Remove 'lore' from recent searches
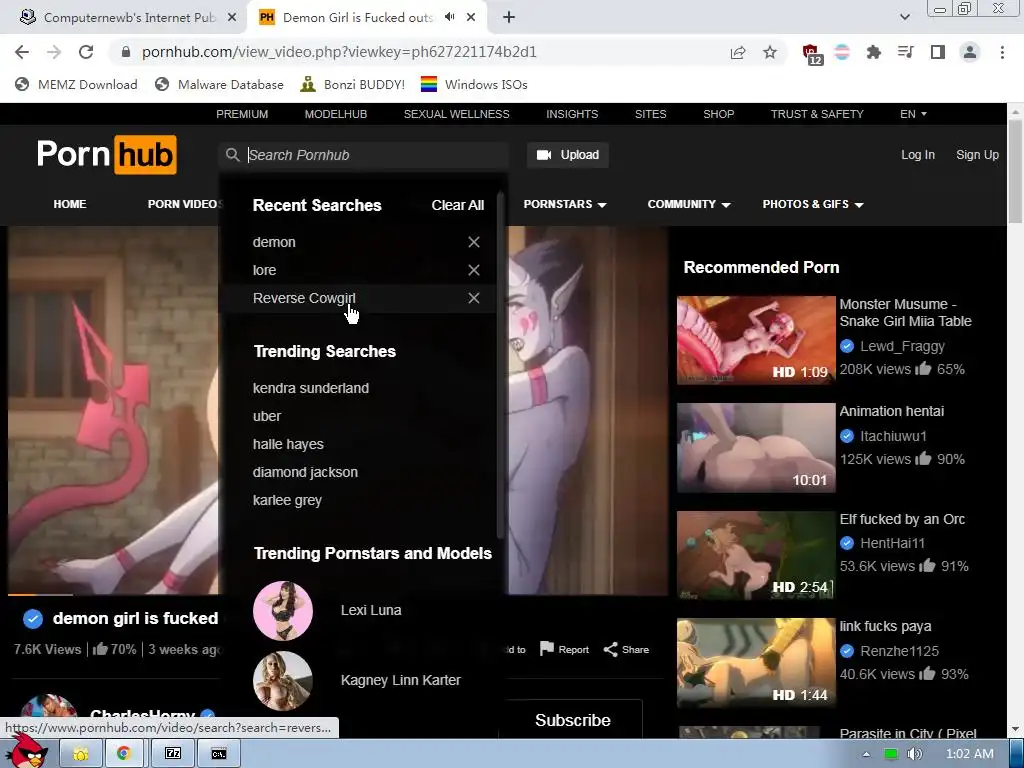The width and height of the screenshot is (1024, 768). 473,270
